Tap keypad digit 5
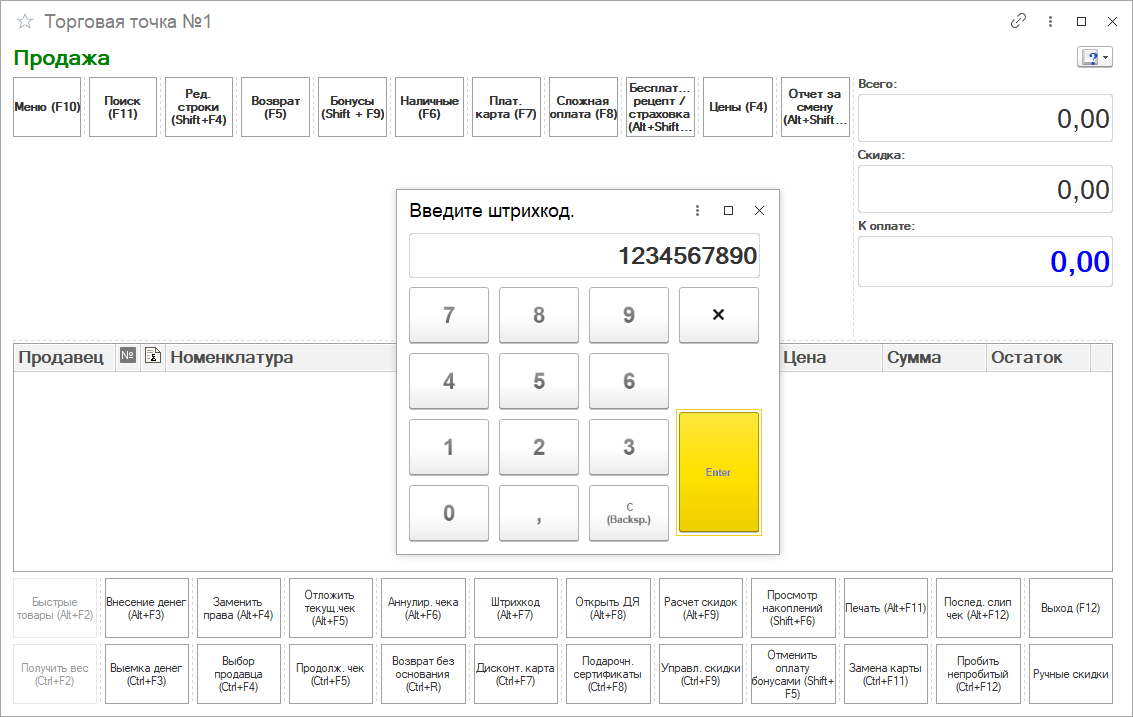1133x717 pixels. pyautogui.click(x=539, y=381)
